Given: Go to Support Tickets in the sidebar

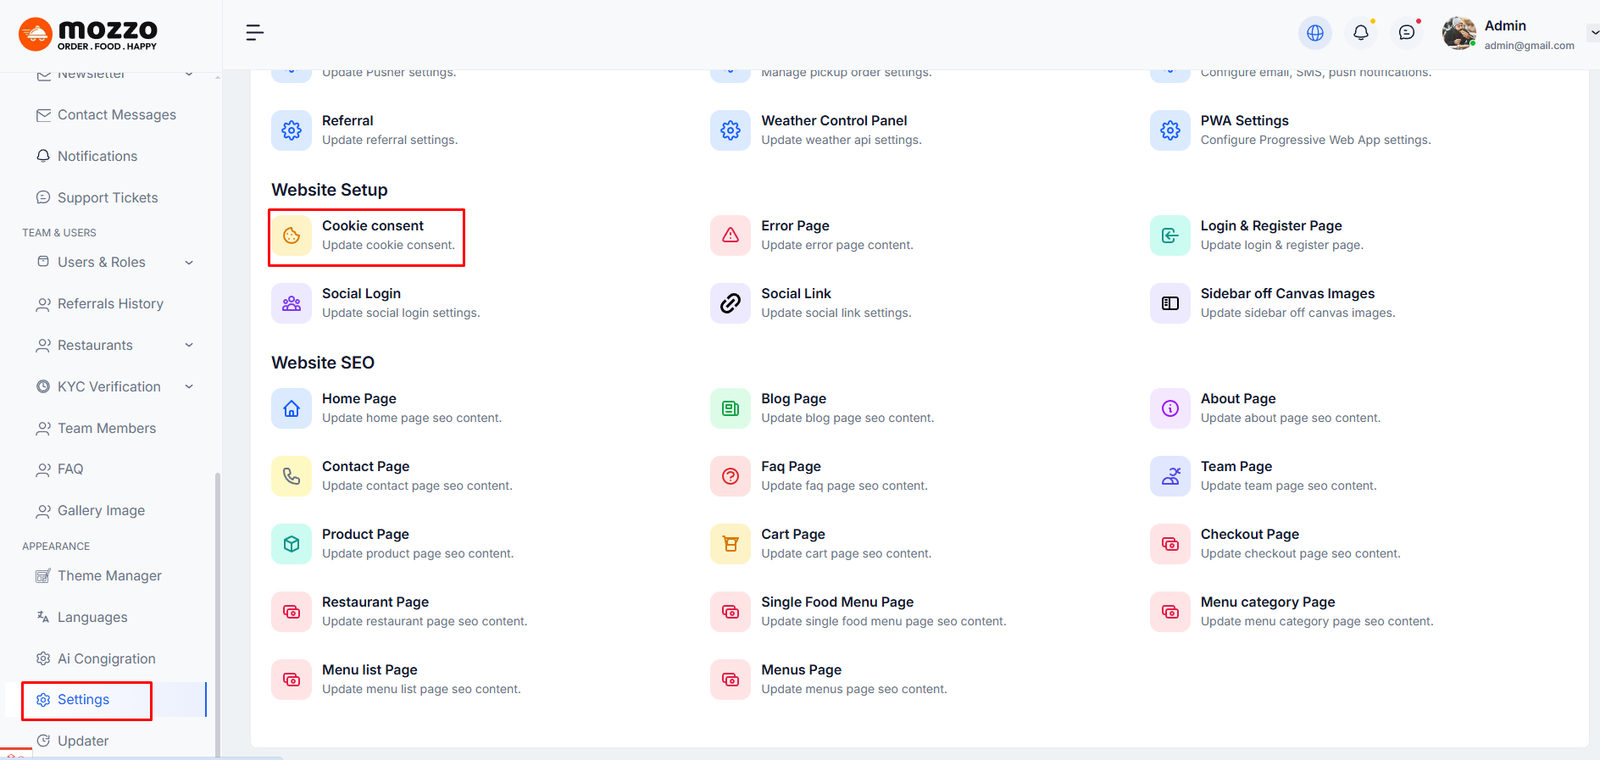Looking at the screenshot, I should (x=107, y=198).
